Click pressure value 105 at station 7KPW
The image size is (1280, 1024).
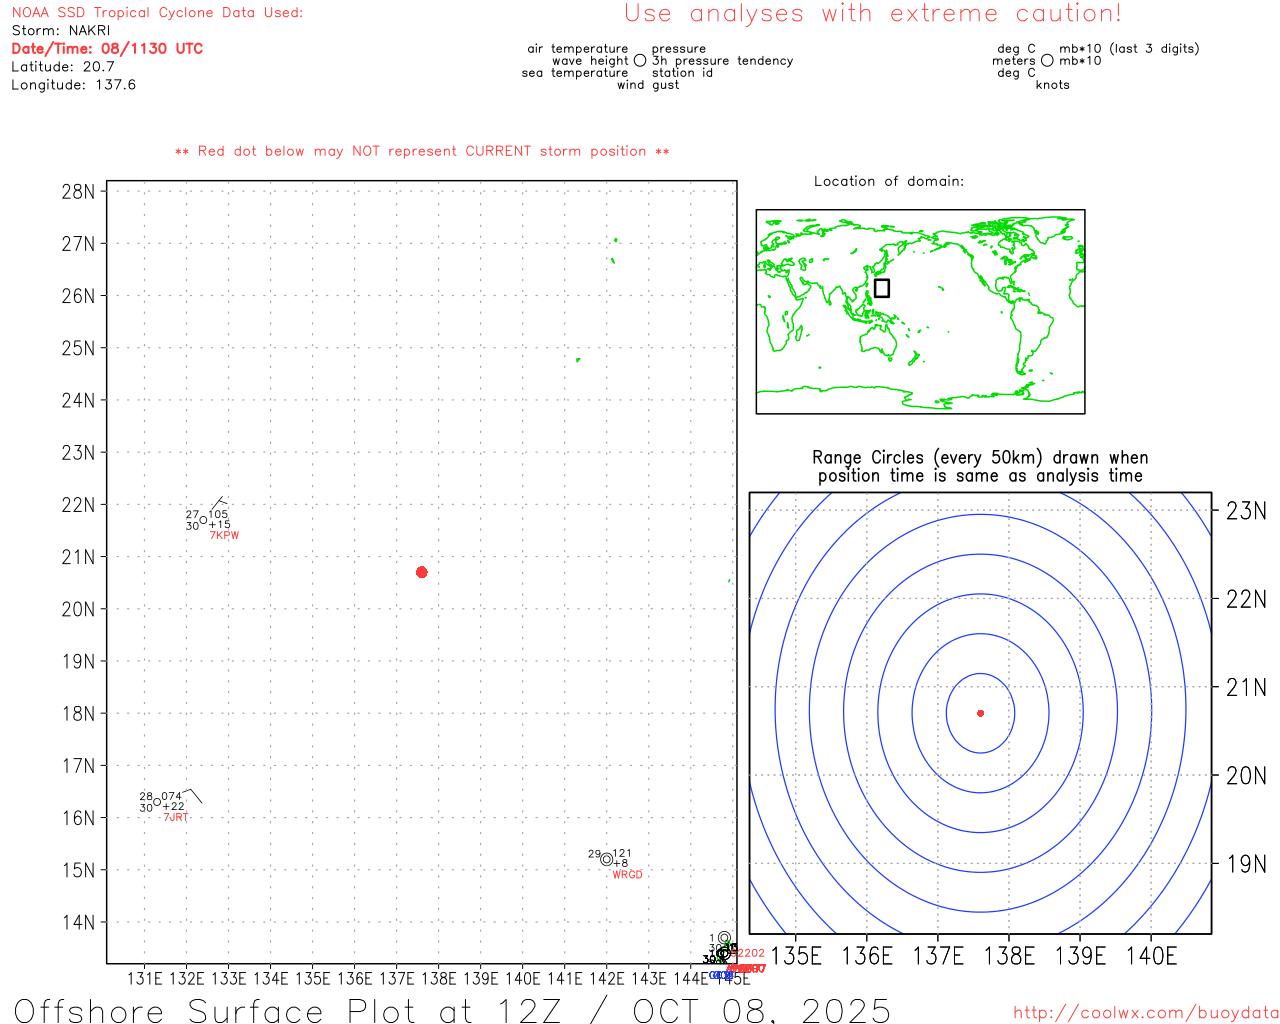218,514
